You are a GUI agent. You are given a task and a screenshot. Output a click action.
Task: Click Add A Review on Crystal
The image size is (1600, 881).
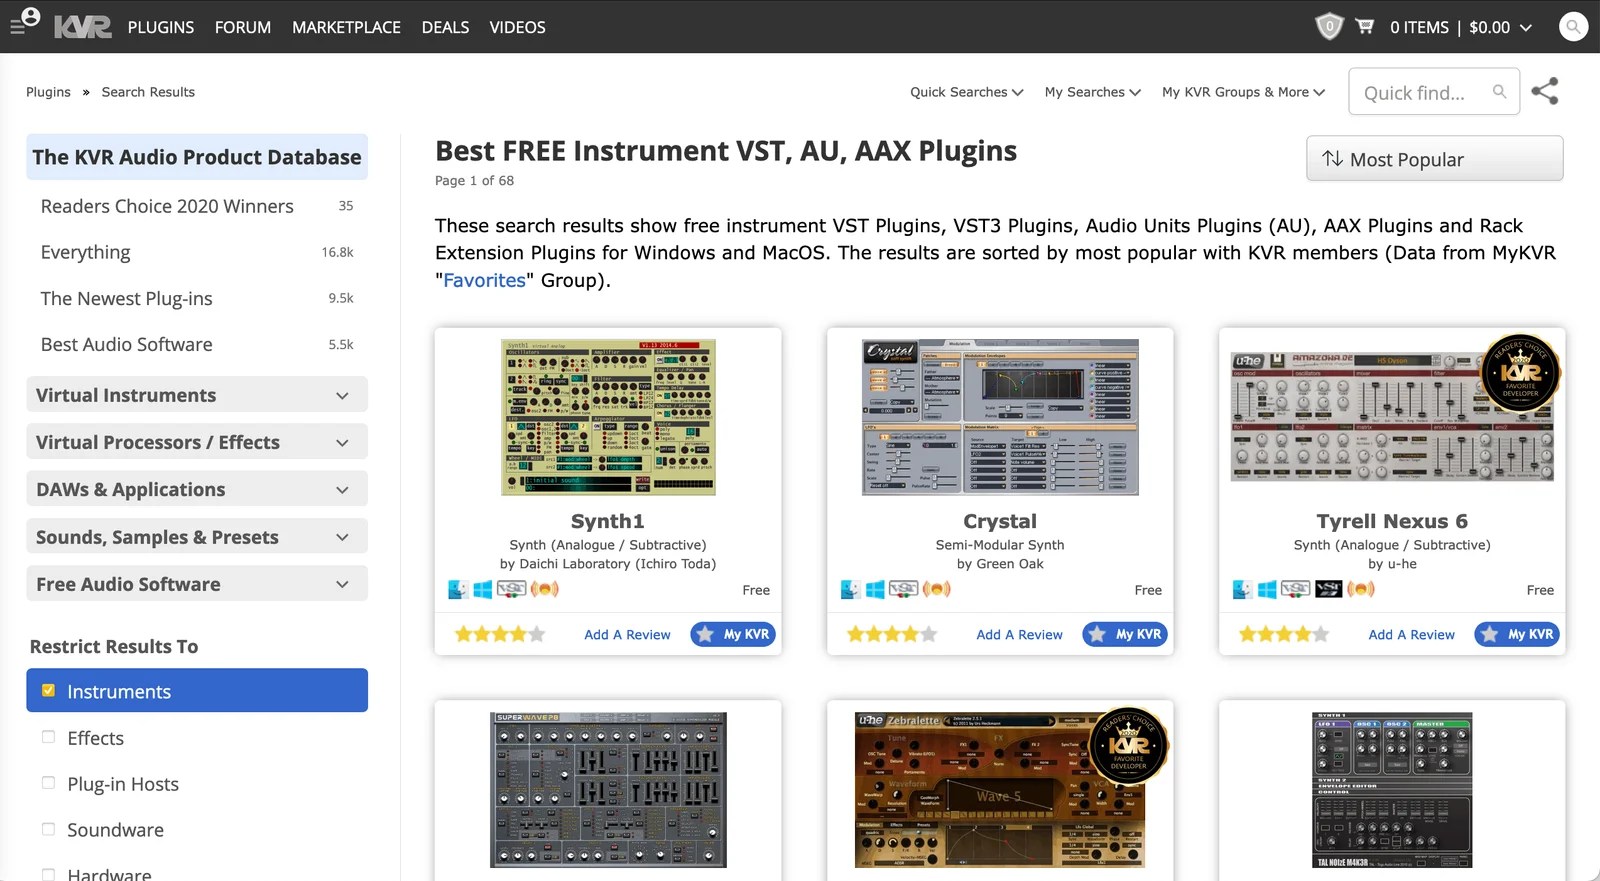(x=1019, y=634)
